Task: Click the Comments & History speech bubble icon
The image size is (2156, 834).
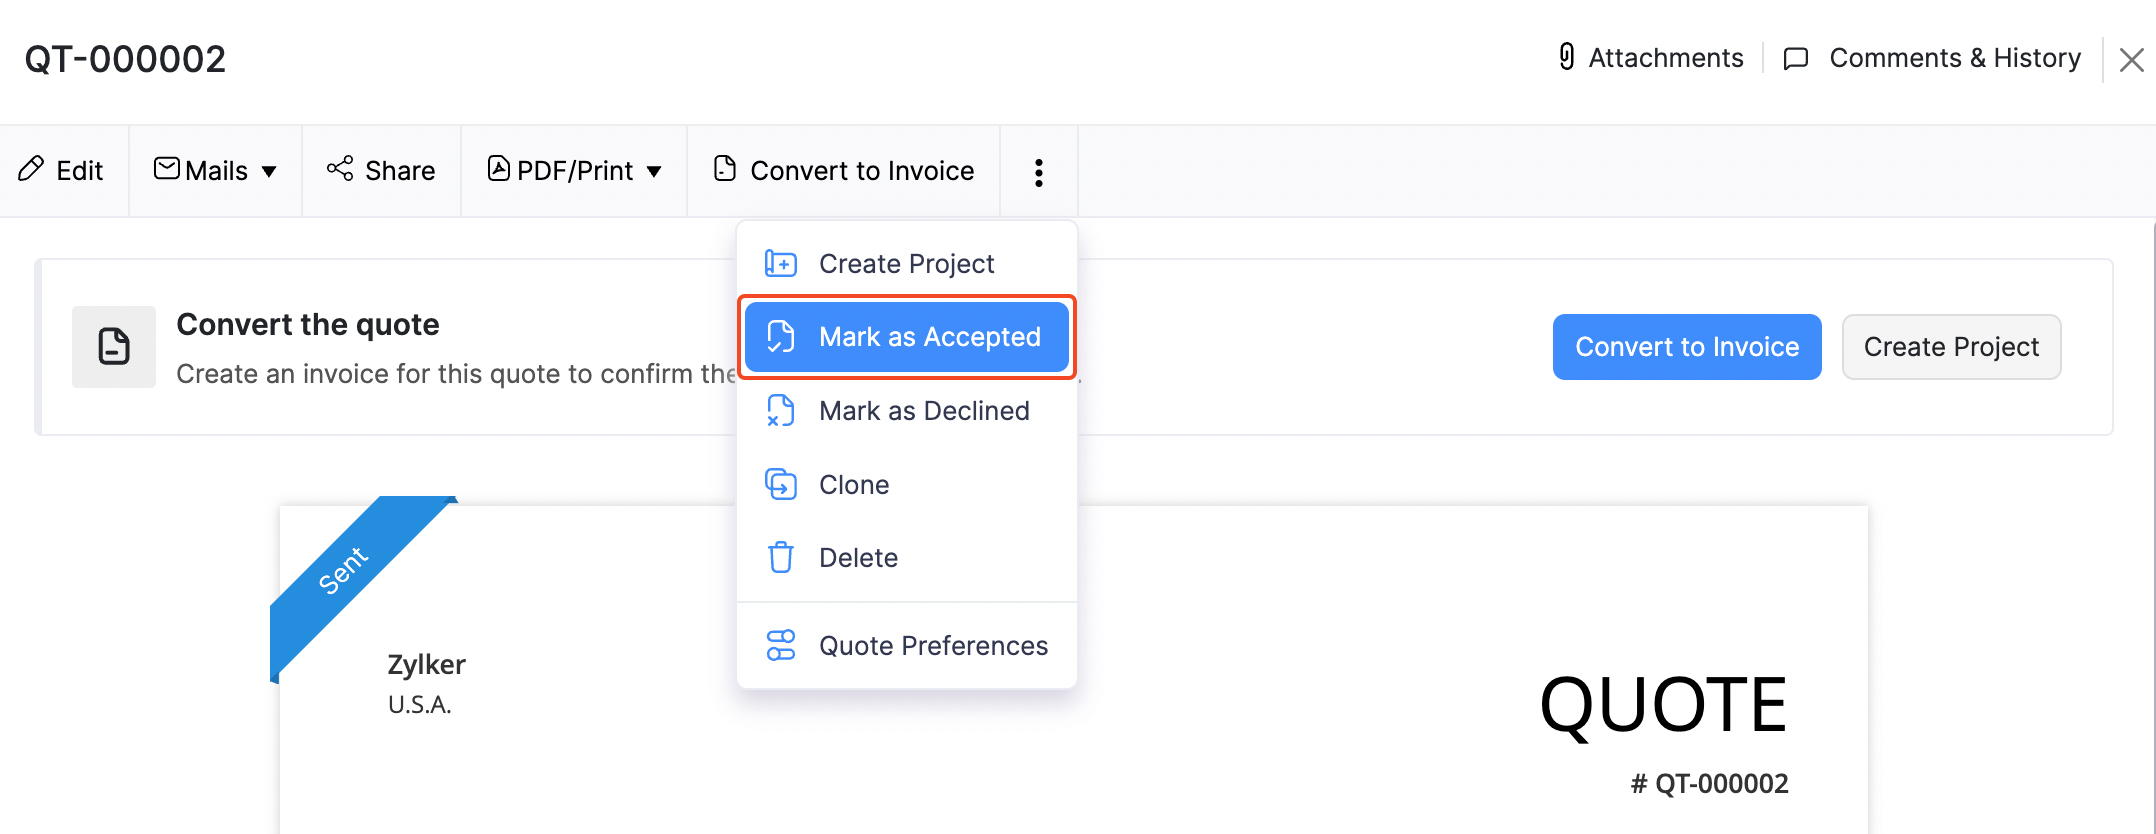Action: pyautogui.click(x=1796, y=58)
